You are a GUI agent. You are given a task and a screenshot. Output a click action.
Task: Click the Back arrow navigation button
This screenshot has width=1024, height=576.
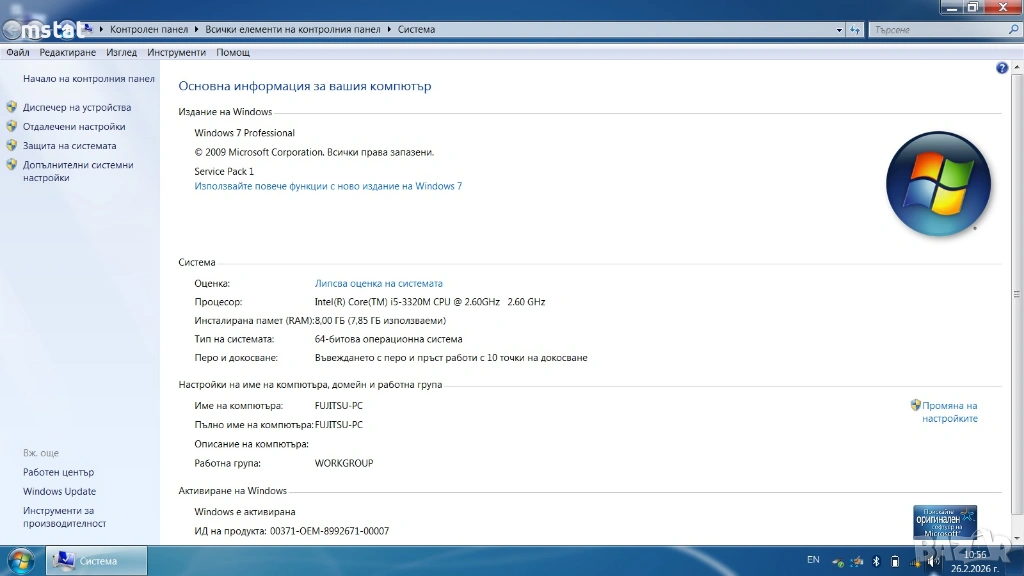14,29
